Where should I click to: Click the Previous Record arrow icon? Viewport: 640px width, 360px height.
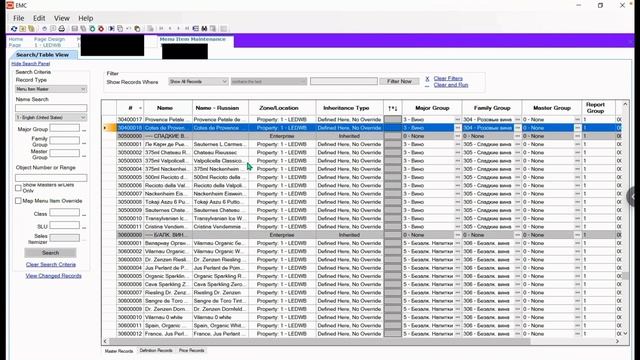point(170,29)
